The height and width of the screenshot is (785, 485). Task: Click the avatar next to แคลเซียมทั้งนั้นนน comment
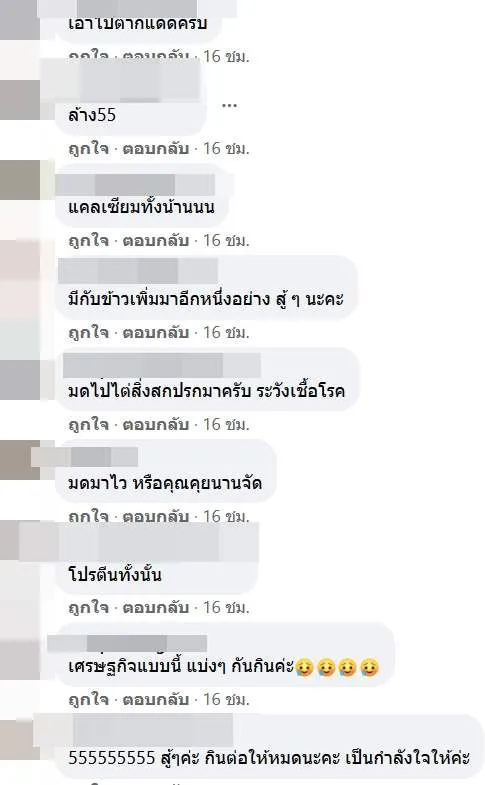point(20,180)
